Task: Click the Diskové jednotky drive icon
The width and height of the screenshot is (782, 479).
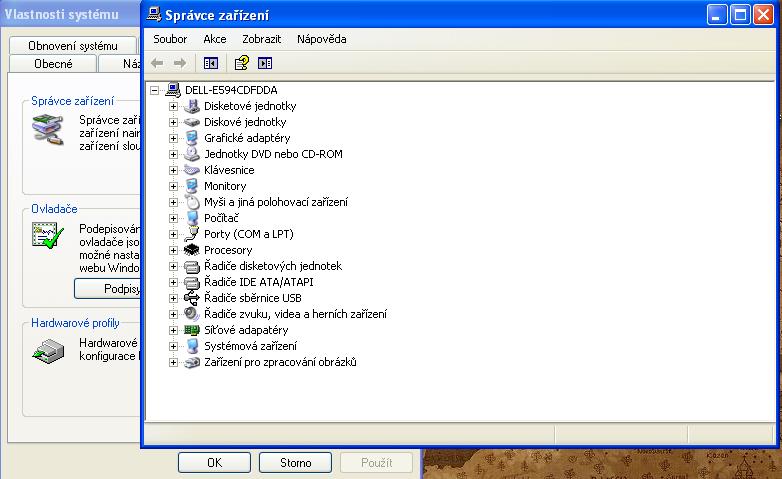Action: click(x=192, y=122)
